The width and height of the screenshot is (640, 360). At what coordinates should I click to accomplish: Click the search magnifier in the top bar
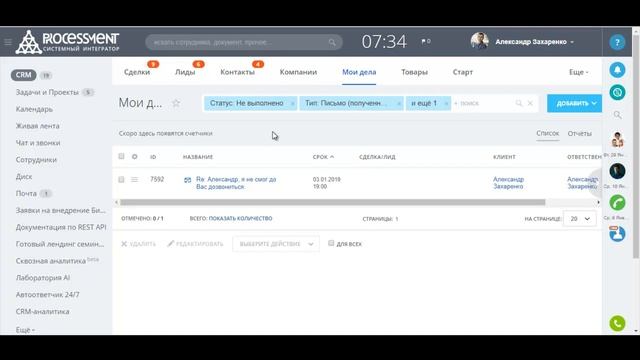pos(332,42)
